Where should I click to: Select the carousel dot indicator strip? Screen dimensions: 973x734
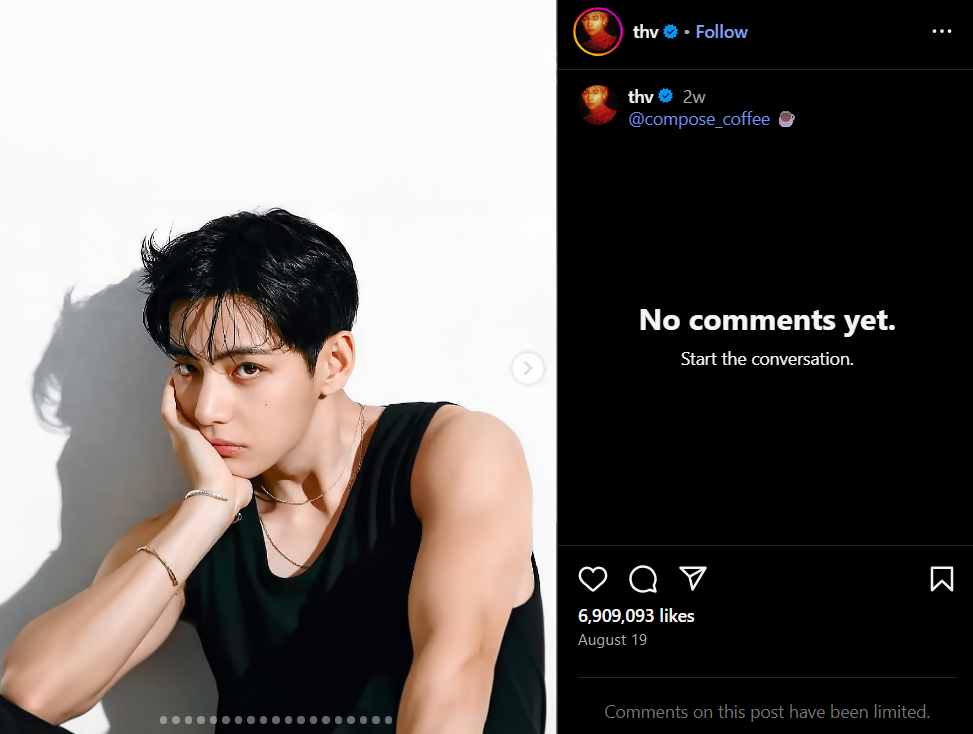coord(277,718)
